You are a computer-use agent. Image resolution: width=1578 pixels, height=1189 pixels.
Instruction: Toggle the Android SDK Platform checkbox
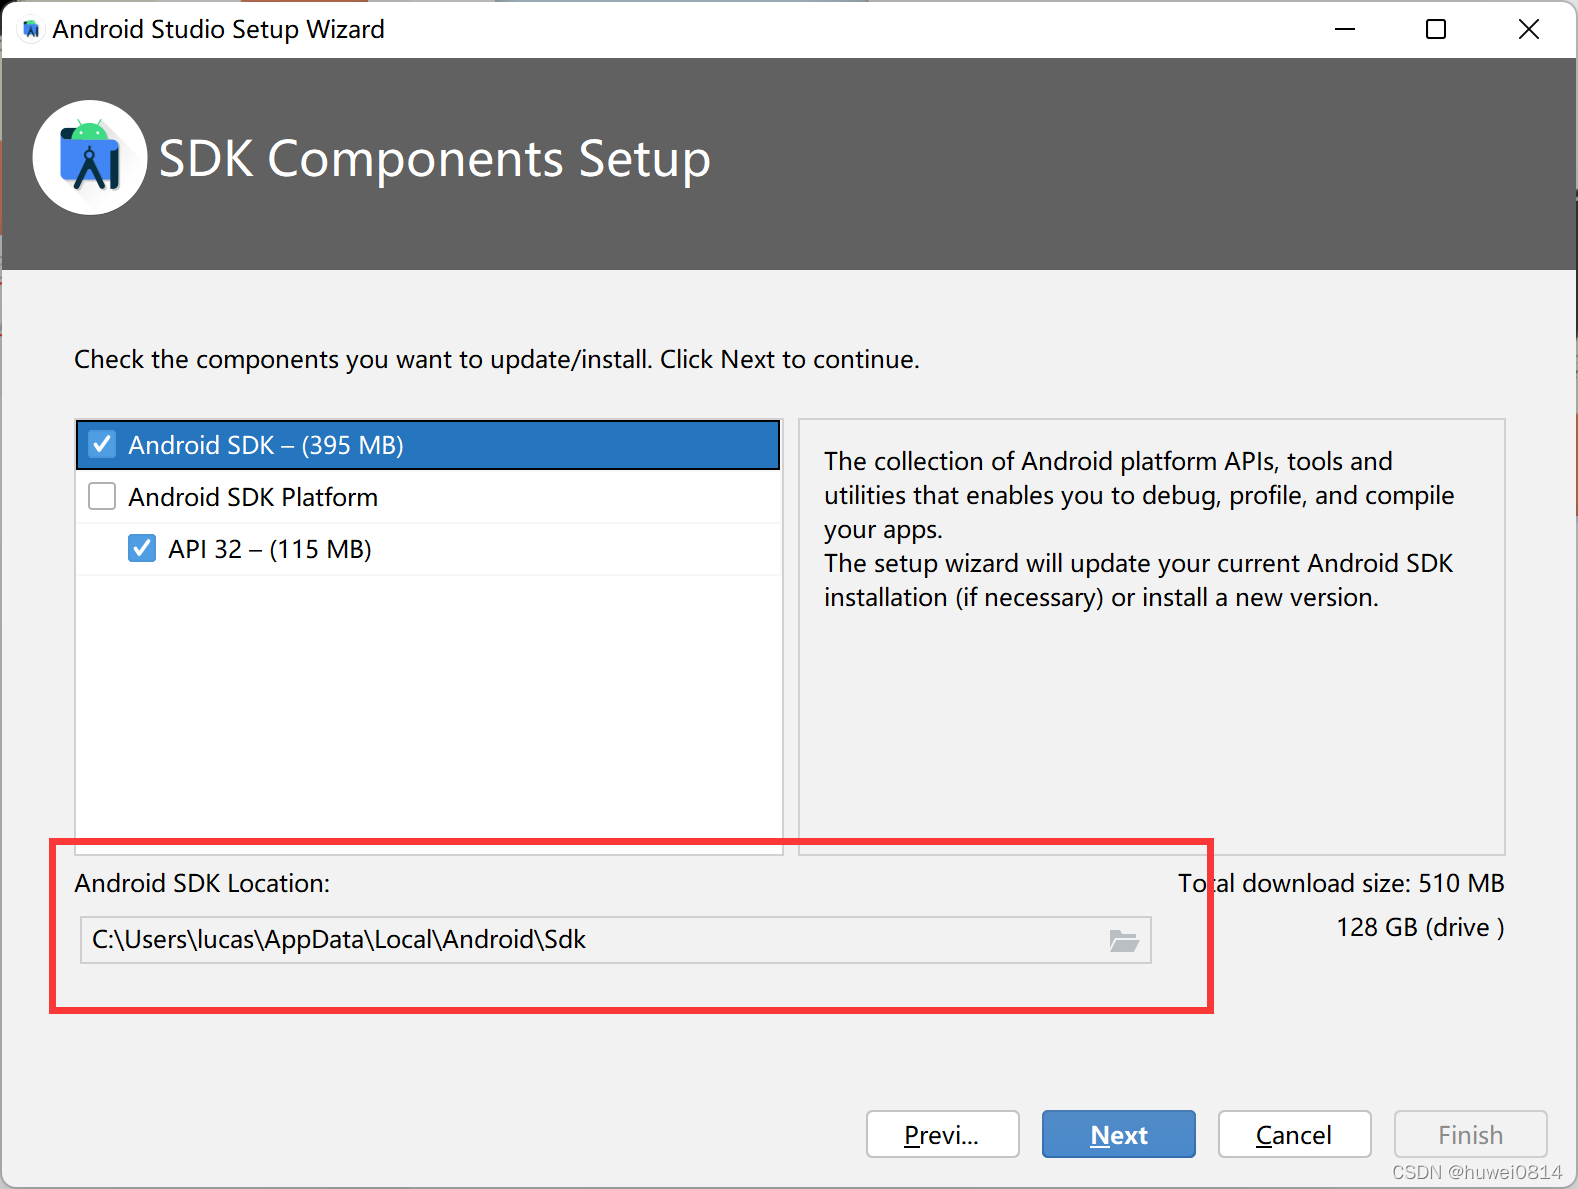coord(102,496)
